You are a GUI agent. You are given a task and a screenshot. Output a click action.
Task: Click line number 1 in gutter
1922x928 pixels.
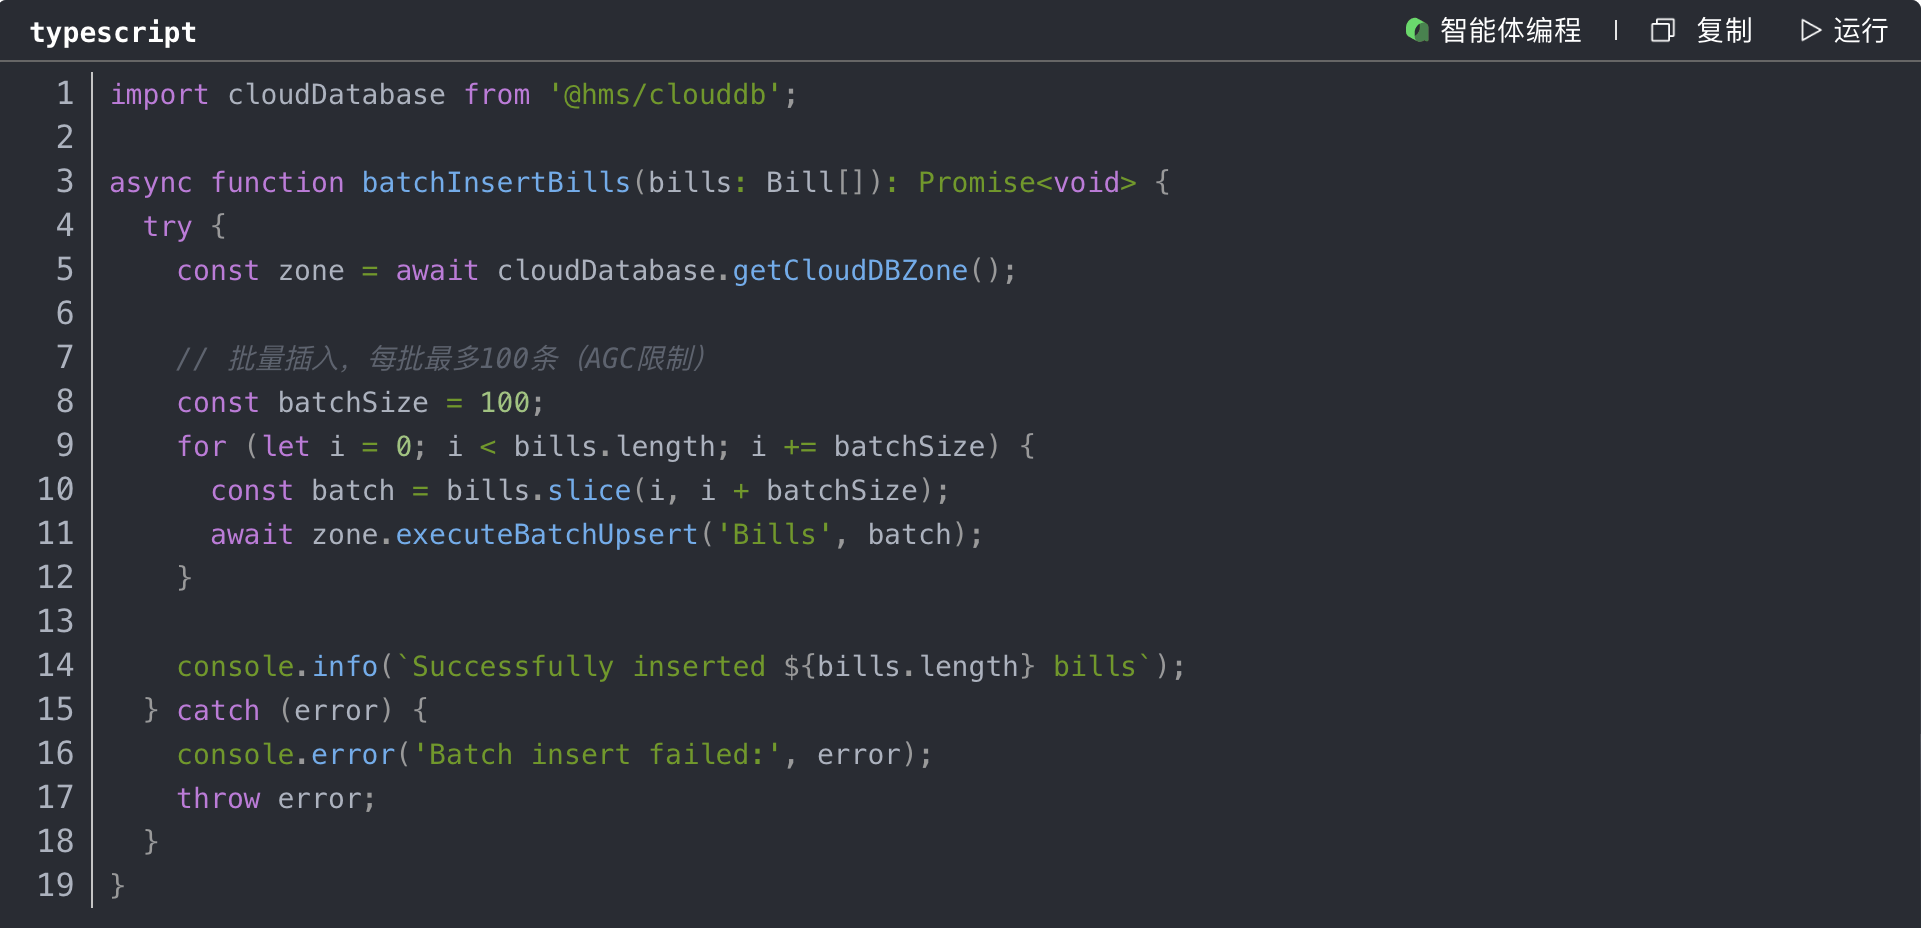(65, 94)
